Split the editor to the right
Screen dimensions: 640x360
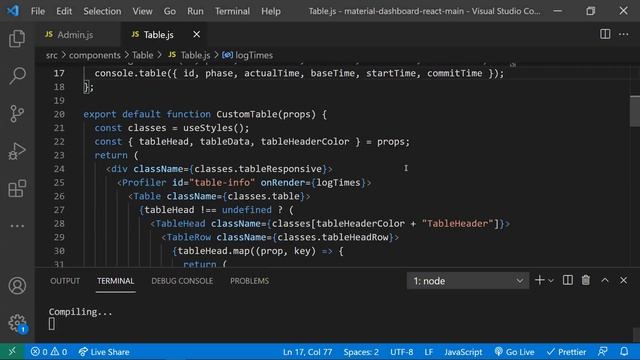point(605,34)
